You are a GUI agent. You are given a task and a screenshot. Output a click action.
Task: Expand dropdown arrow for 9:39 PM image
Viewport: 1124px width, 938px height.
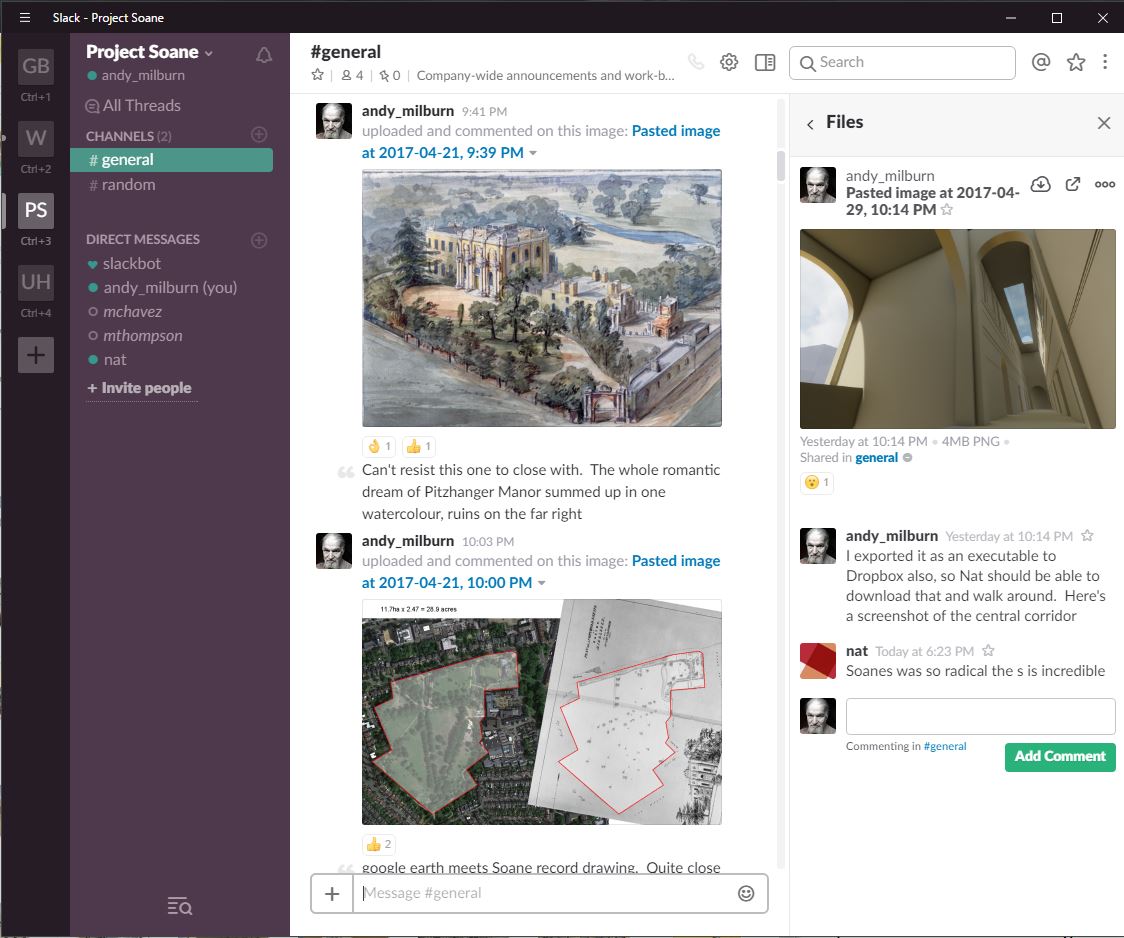click(533, 153)
